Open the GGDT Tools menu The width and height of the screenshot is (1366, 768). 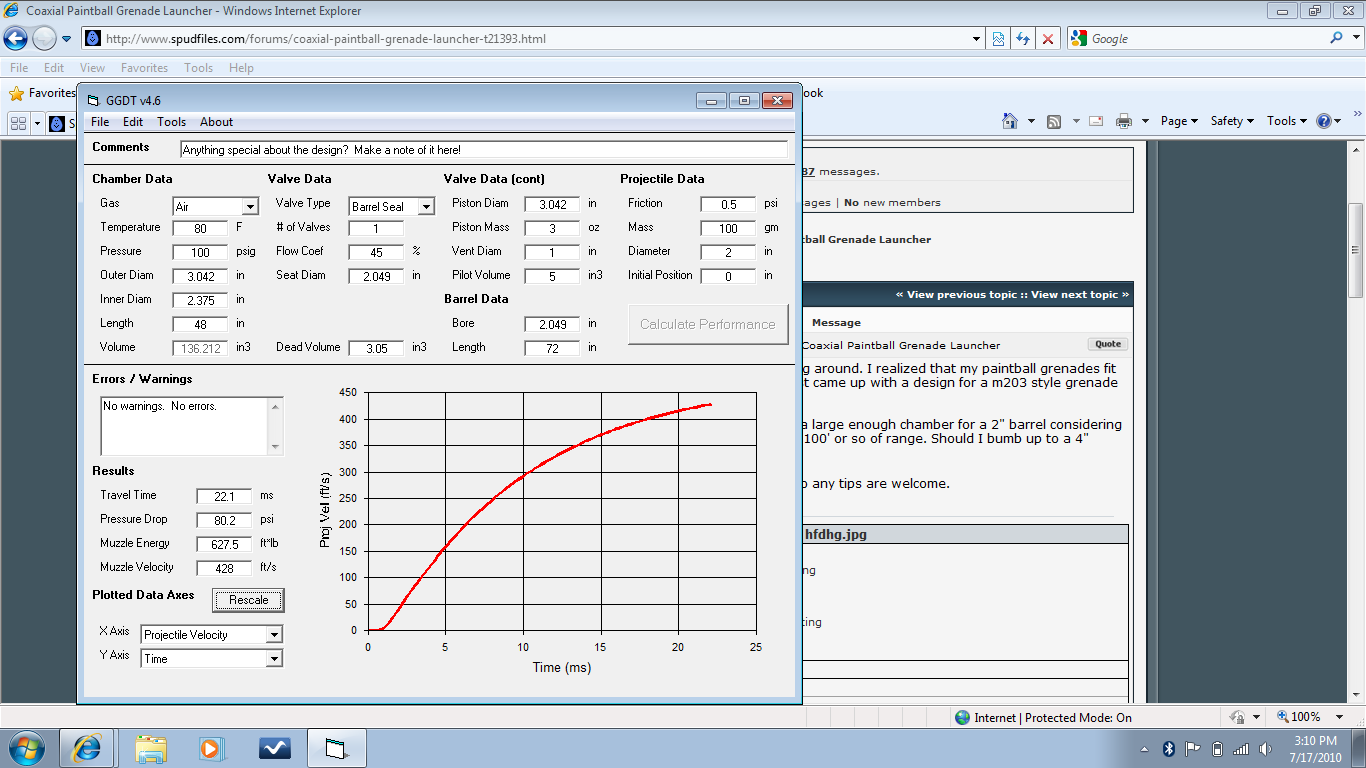[171, 122]
